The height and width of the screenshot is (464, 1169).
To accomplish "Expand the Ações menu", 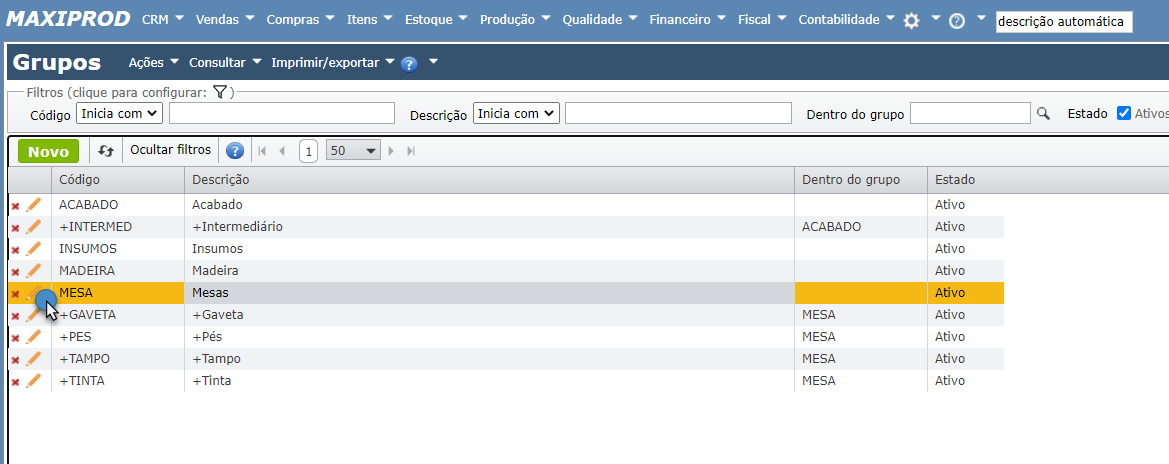I will tap(154, 62).
